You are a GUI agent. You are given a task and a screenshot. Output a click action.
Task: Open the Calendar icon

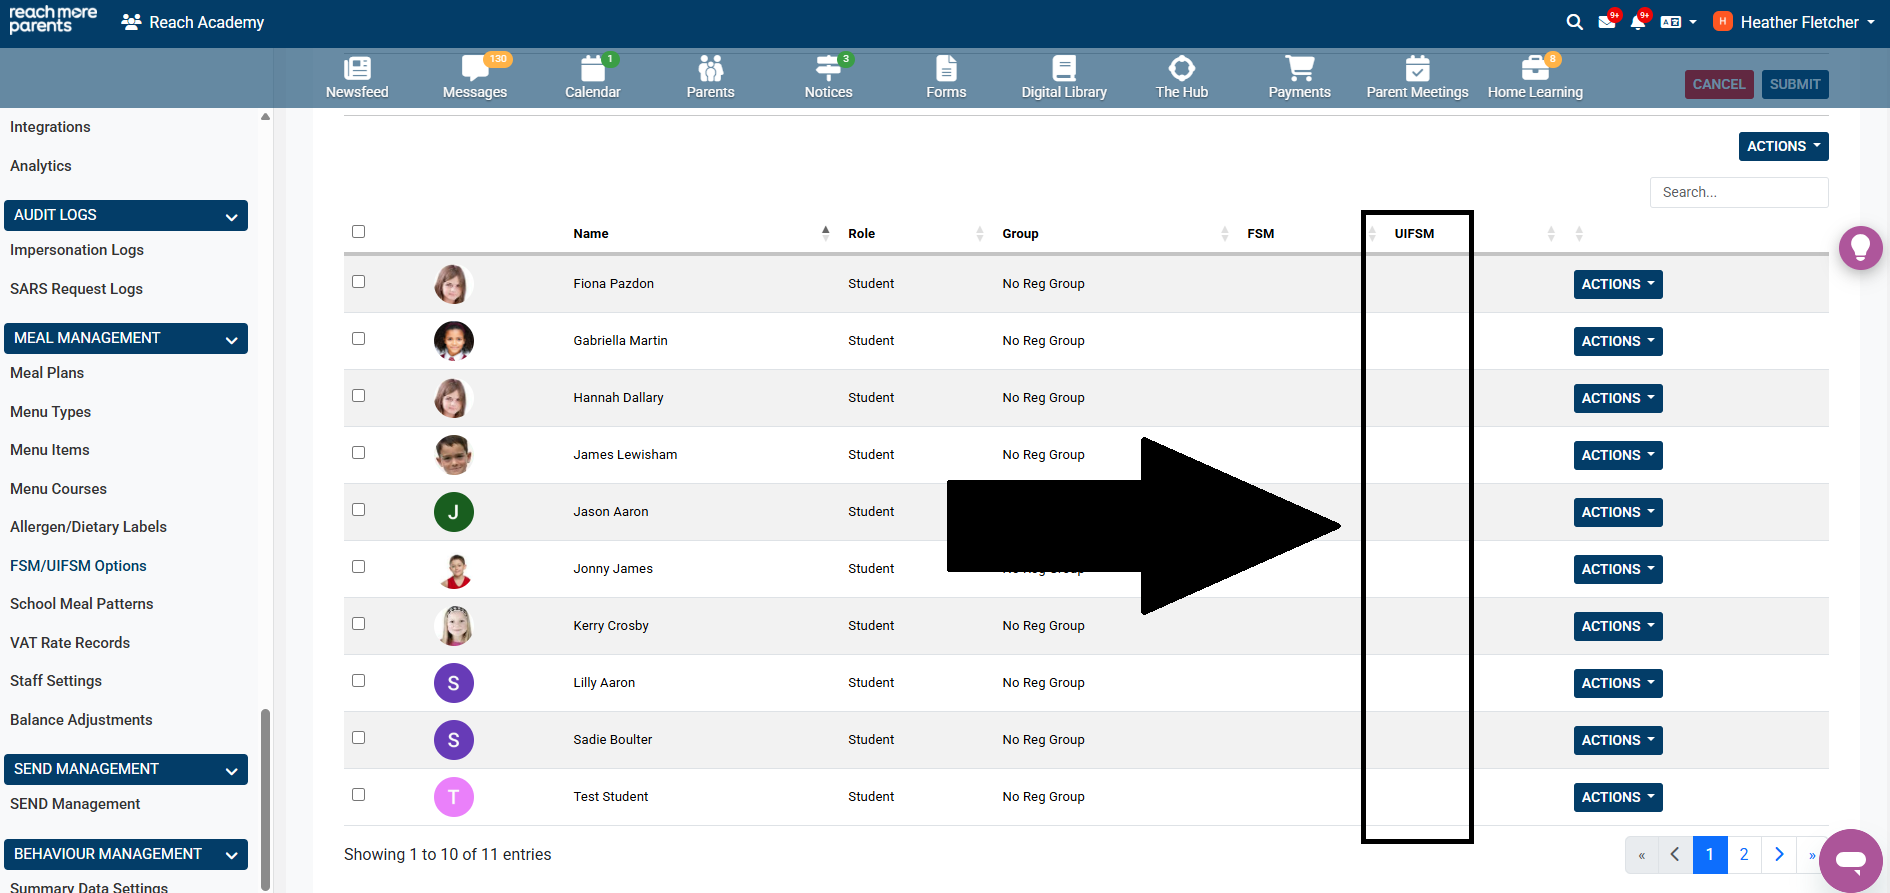point(592,69)
